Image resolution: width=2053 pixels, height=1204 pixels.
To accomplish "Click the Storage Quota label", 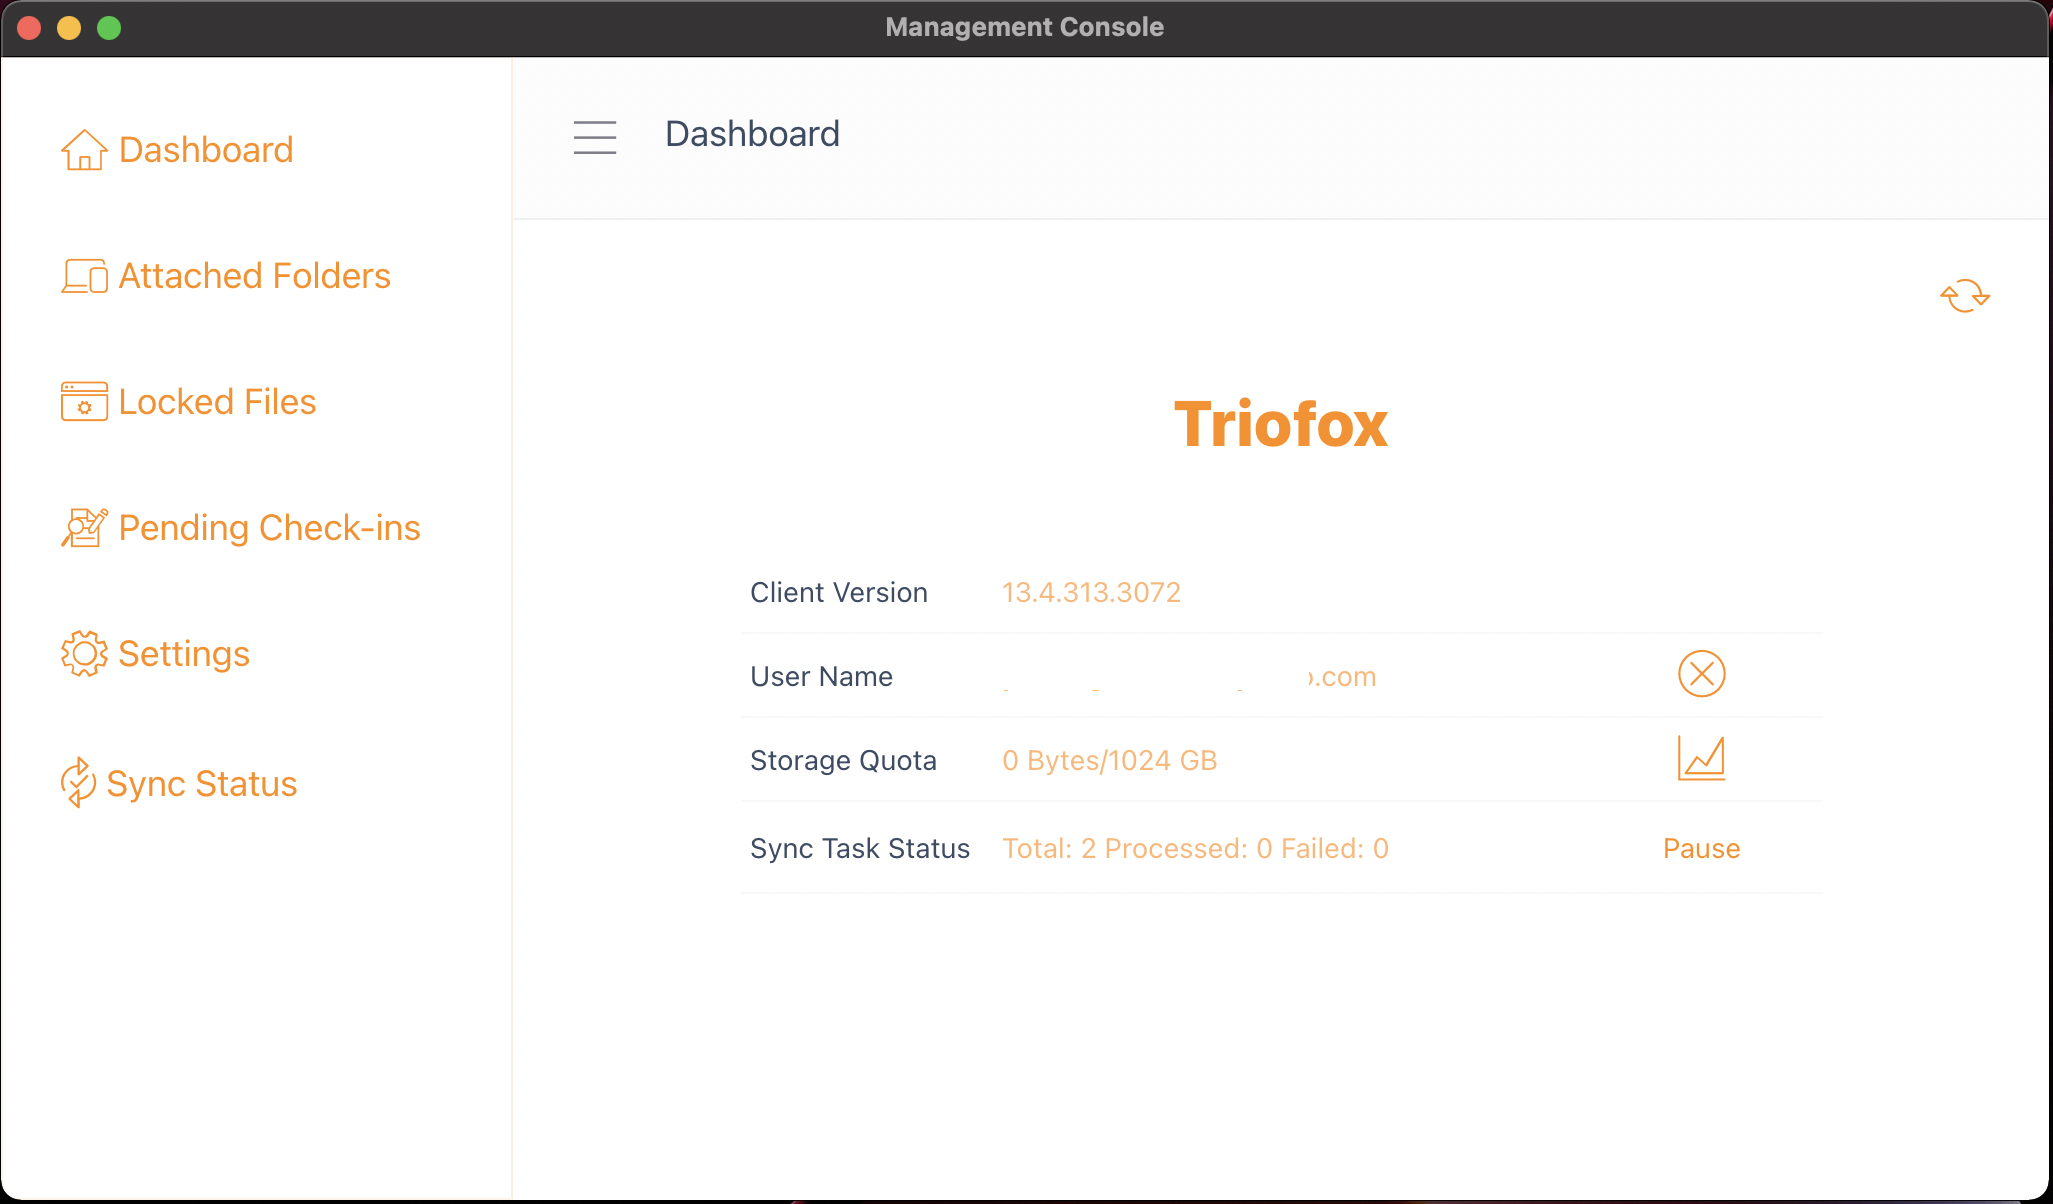I will 843,761.
